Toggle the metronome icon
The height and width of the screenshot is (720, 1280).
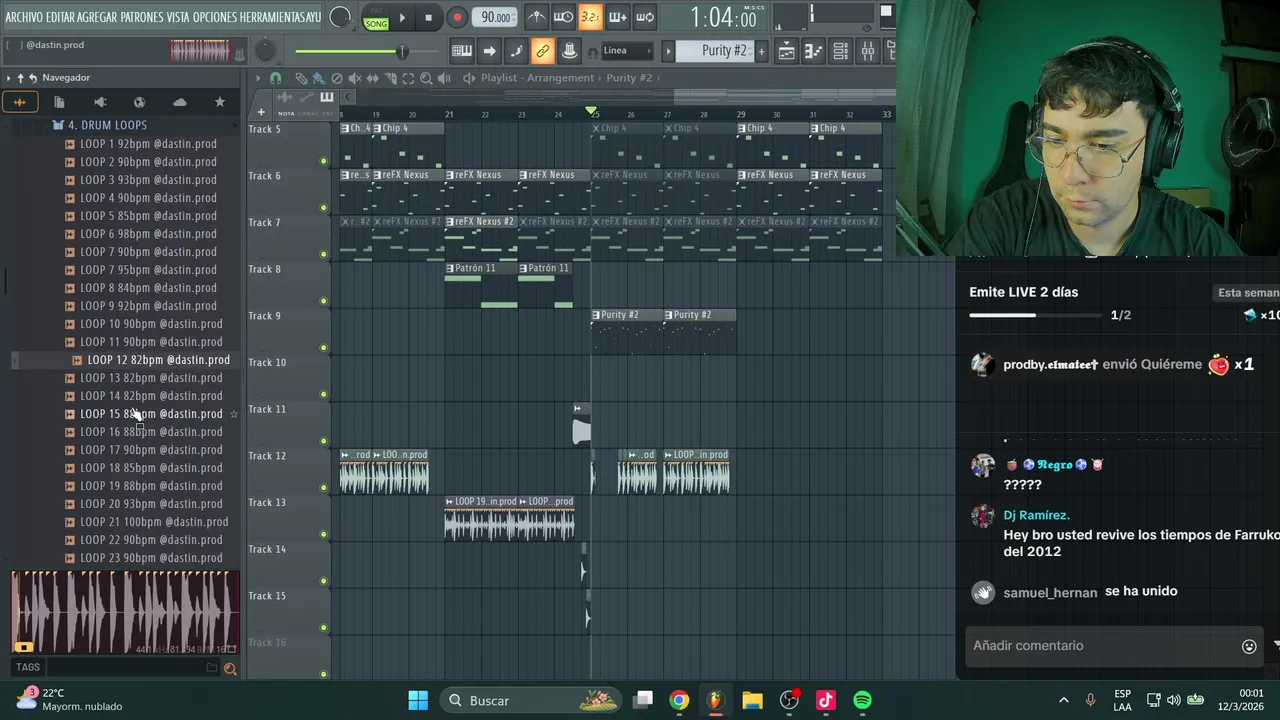click(x=537, y=17)
